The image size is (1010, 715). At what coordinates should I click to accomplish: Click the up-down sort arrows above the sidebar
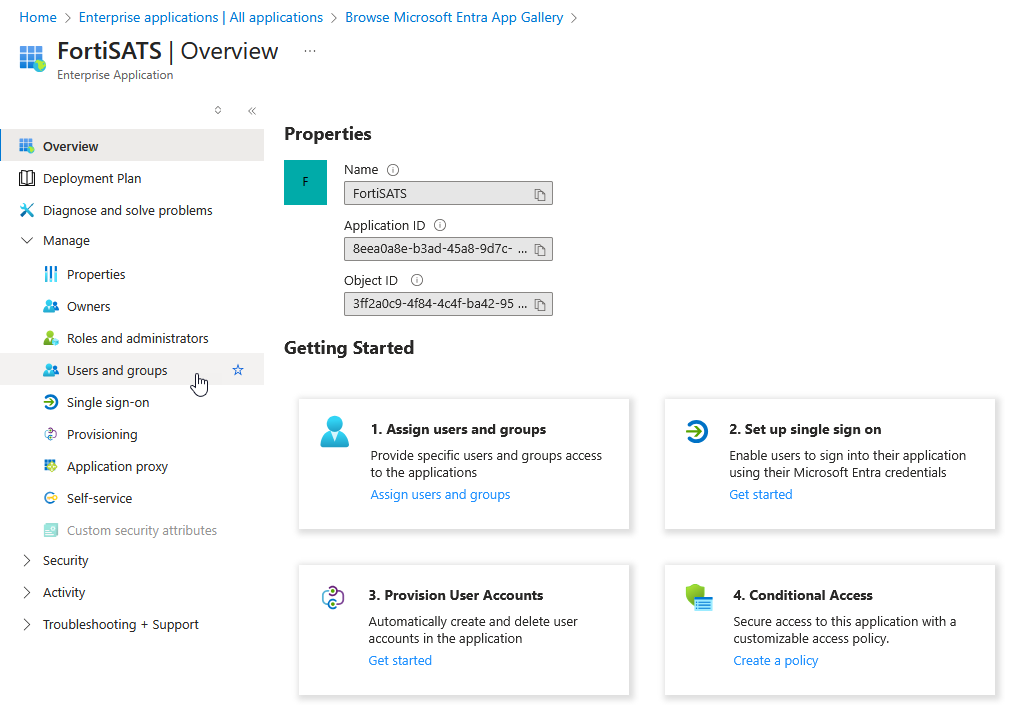tap(218, 110)
